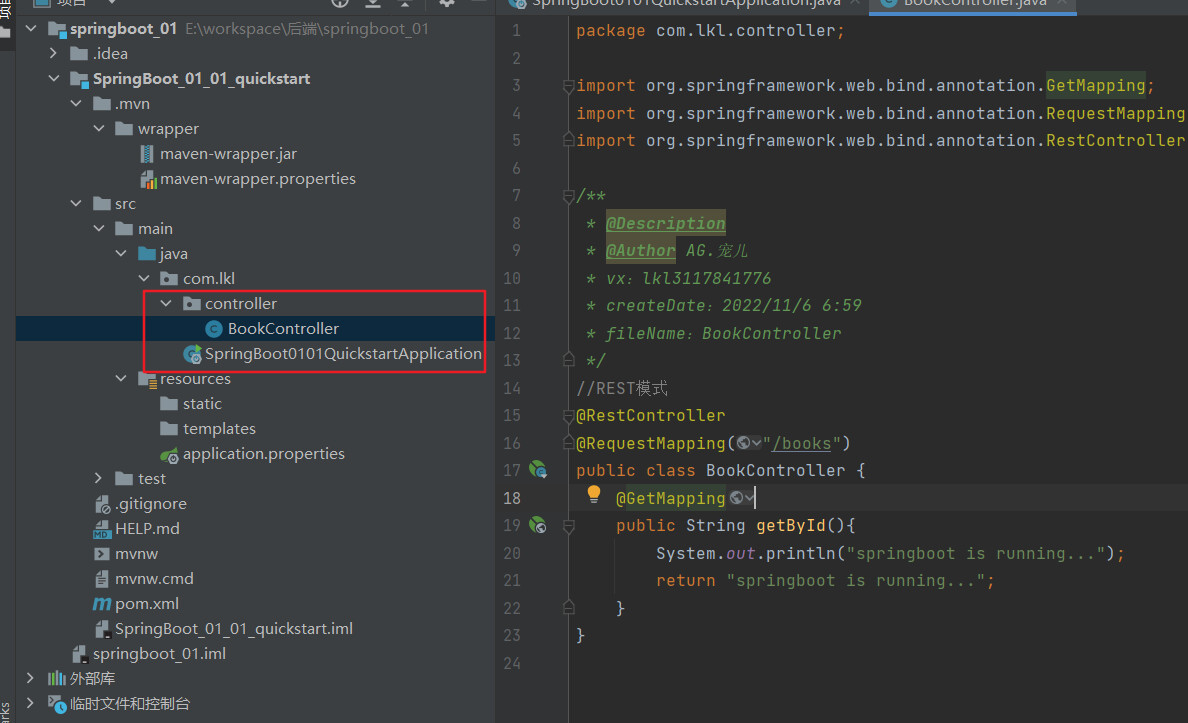Open the /books URL link
This screenshot has height=723, width=1188.
point(802,443)
